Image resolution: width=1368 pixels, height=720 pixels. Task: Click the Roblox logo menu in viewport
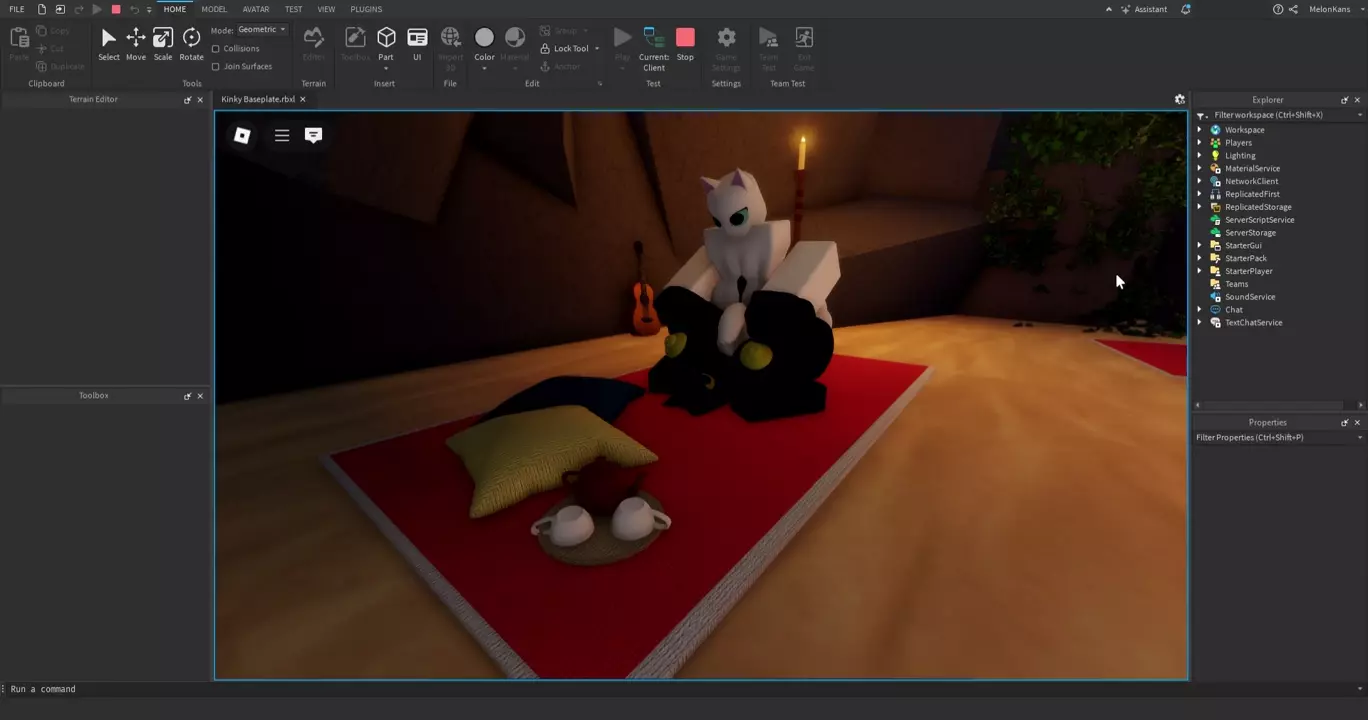[x=242, y=135]
